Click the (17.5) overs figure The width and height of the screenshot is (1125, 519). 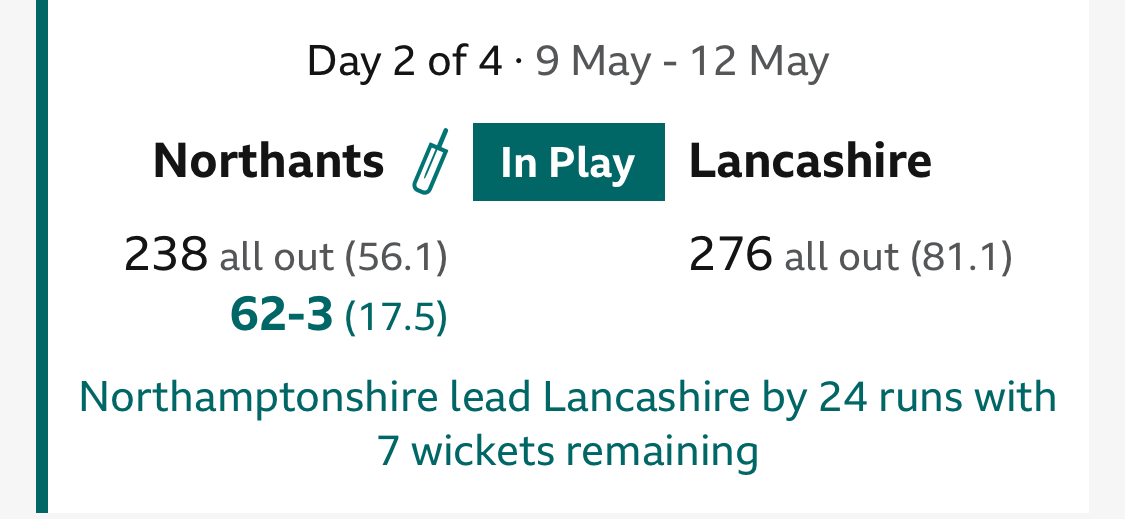click(x=395, y=318)
